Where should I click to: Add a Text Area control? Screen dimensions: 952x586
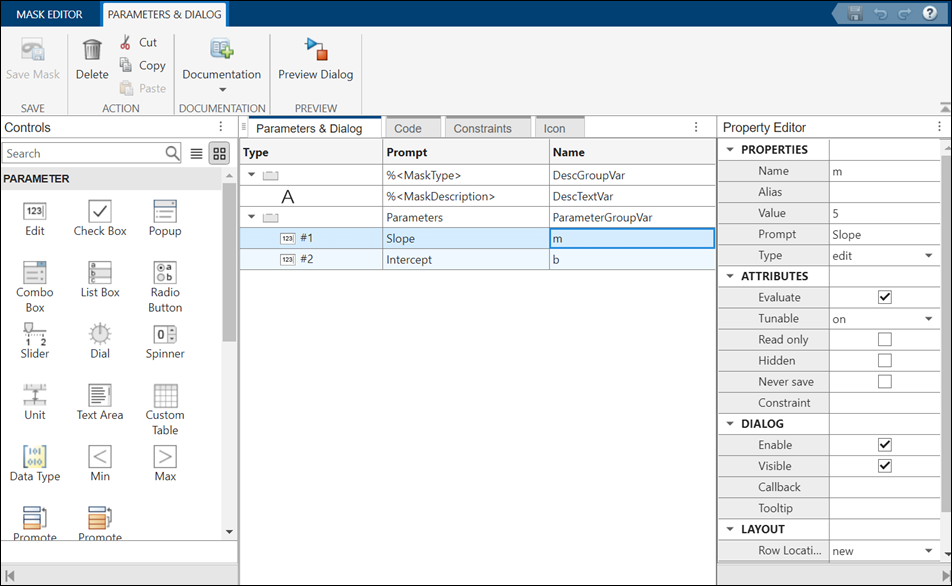click(x=100, y=403)
